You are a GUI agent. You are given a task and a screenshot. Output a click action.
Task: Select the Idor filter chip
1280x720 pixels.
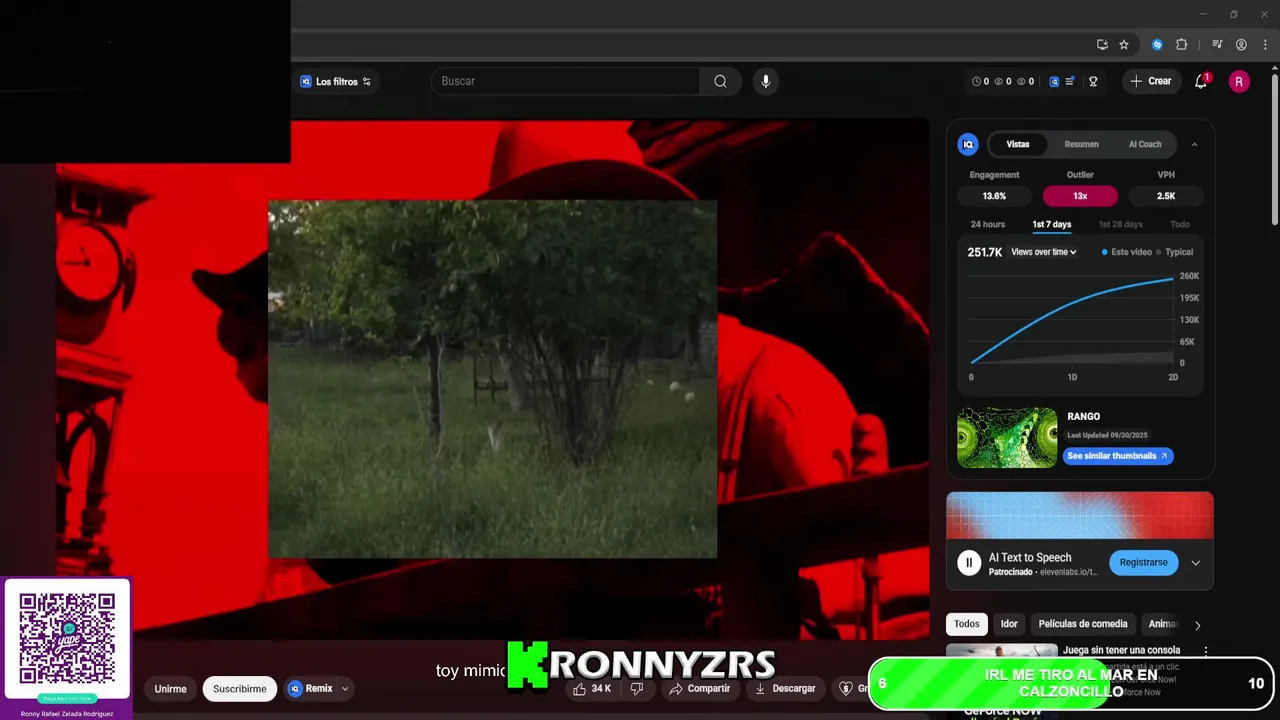(x=1009, y=624)
